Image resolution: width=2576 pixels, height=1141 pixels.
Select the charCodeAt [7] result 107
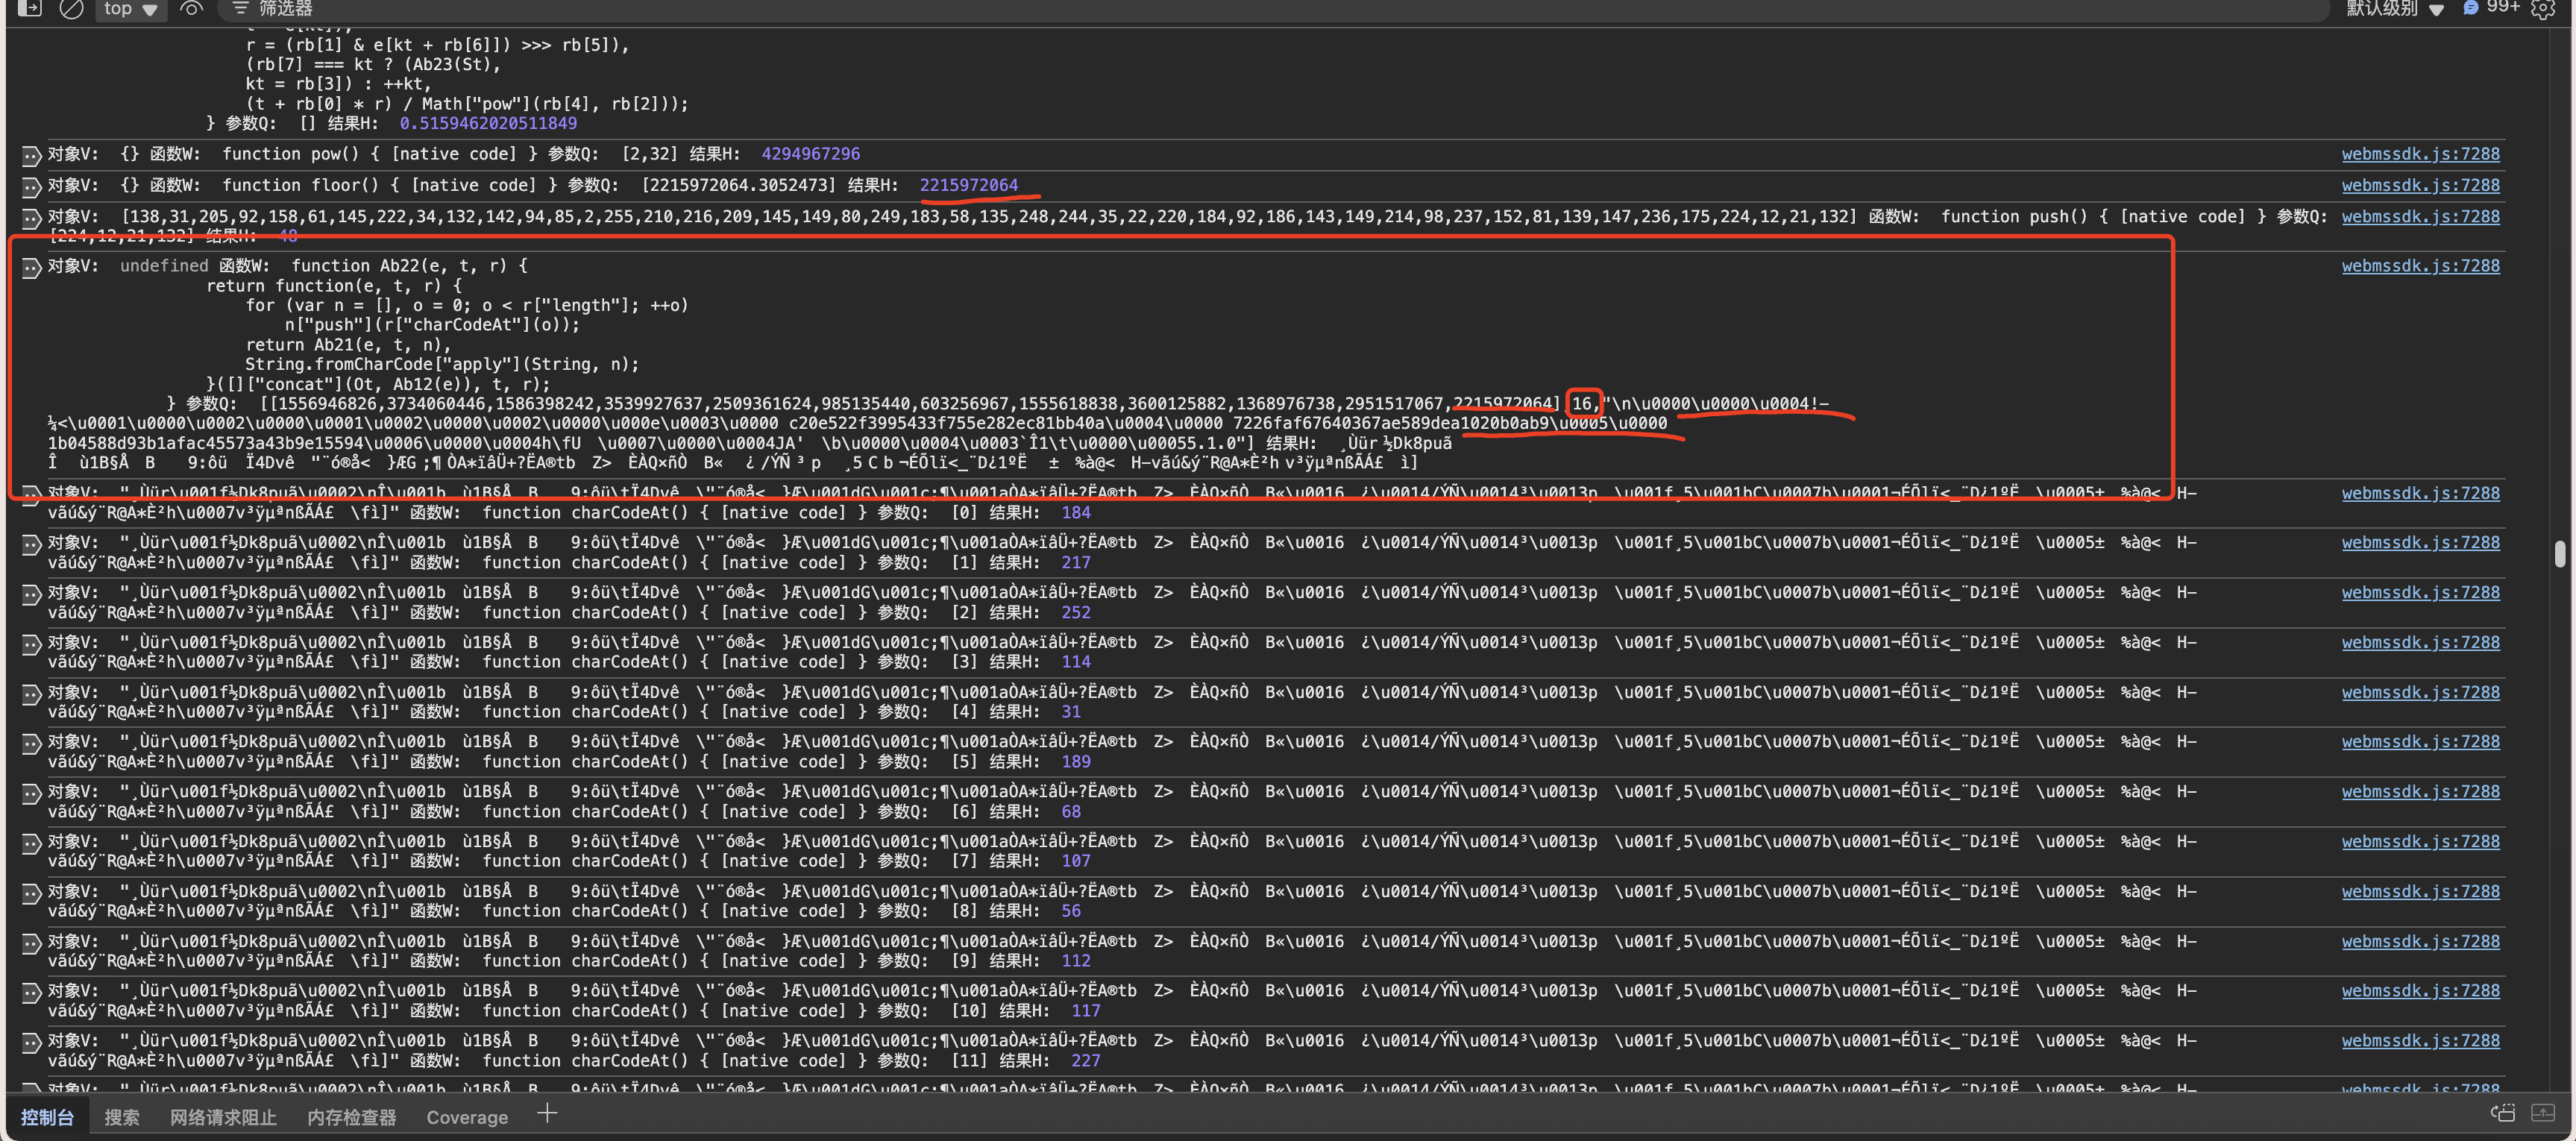[x=1076, y=860]
